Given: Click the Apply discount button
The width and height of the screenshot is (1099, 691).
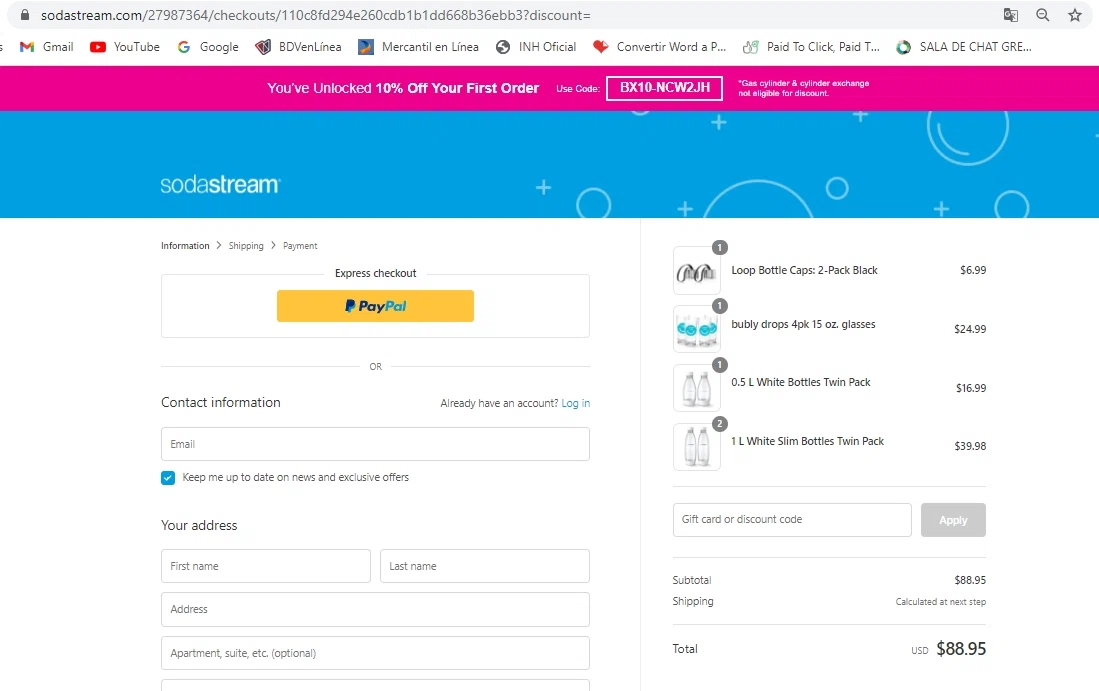Looking at the screenshot, I should point(953,520).
